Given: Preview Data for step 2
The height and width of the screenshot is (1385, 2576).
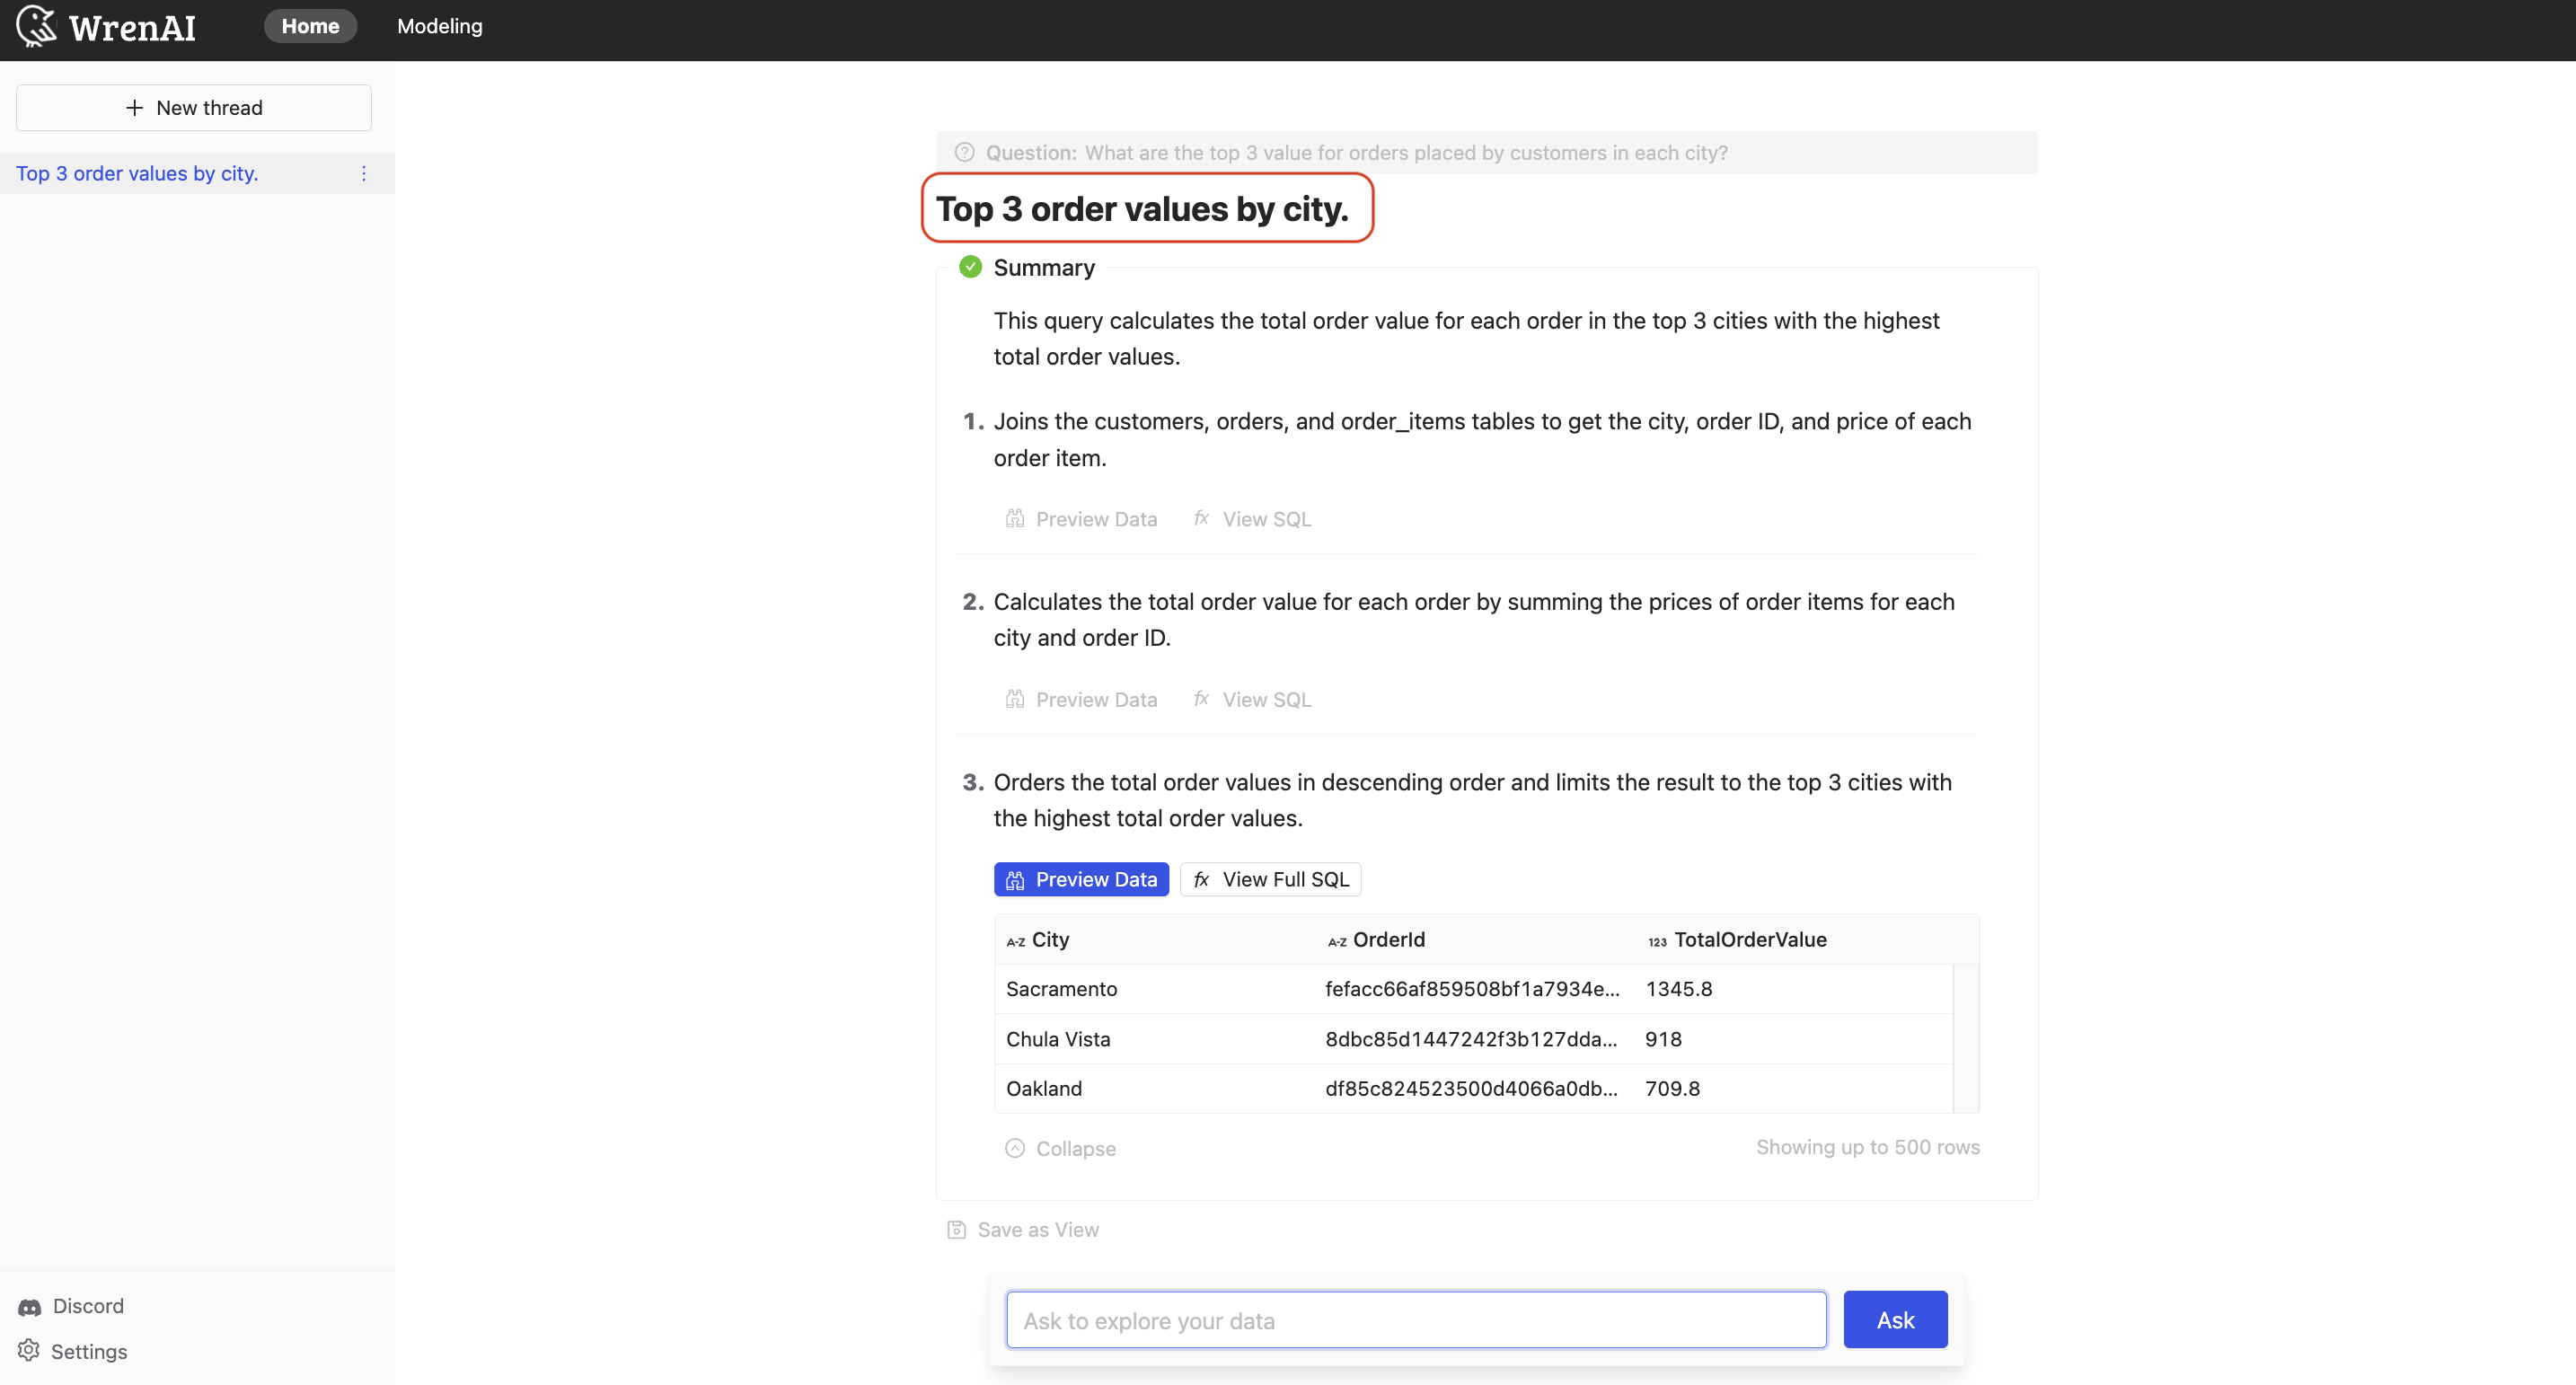Looking at the screenshot, I should pyautogui.click(x=1081, y=700).
